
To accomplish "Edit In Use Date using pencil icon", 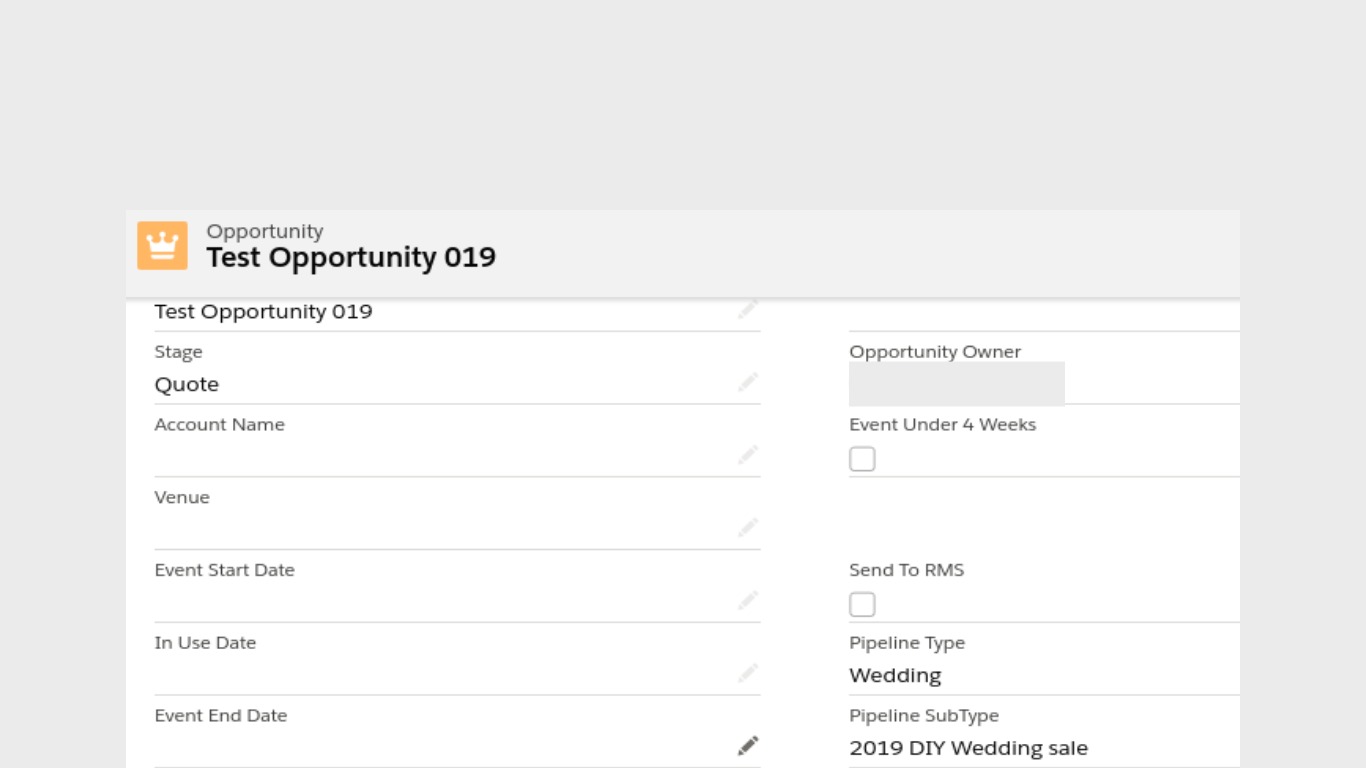I will click(748, 674).
